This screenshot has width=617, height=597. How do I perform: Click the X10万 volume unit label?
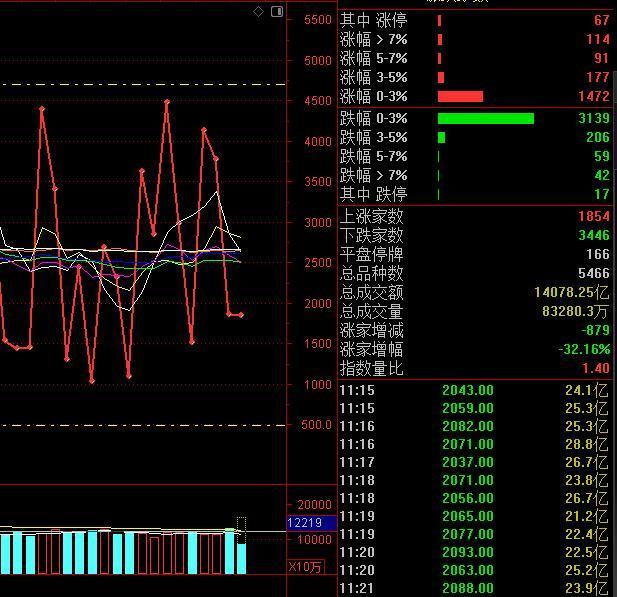pyautogui.click(x=306, y=567)
